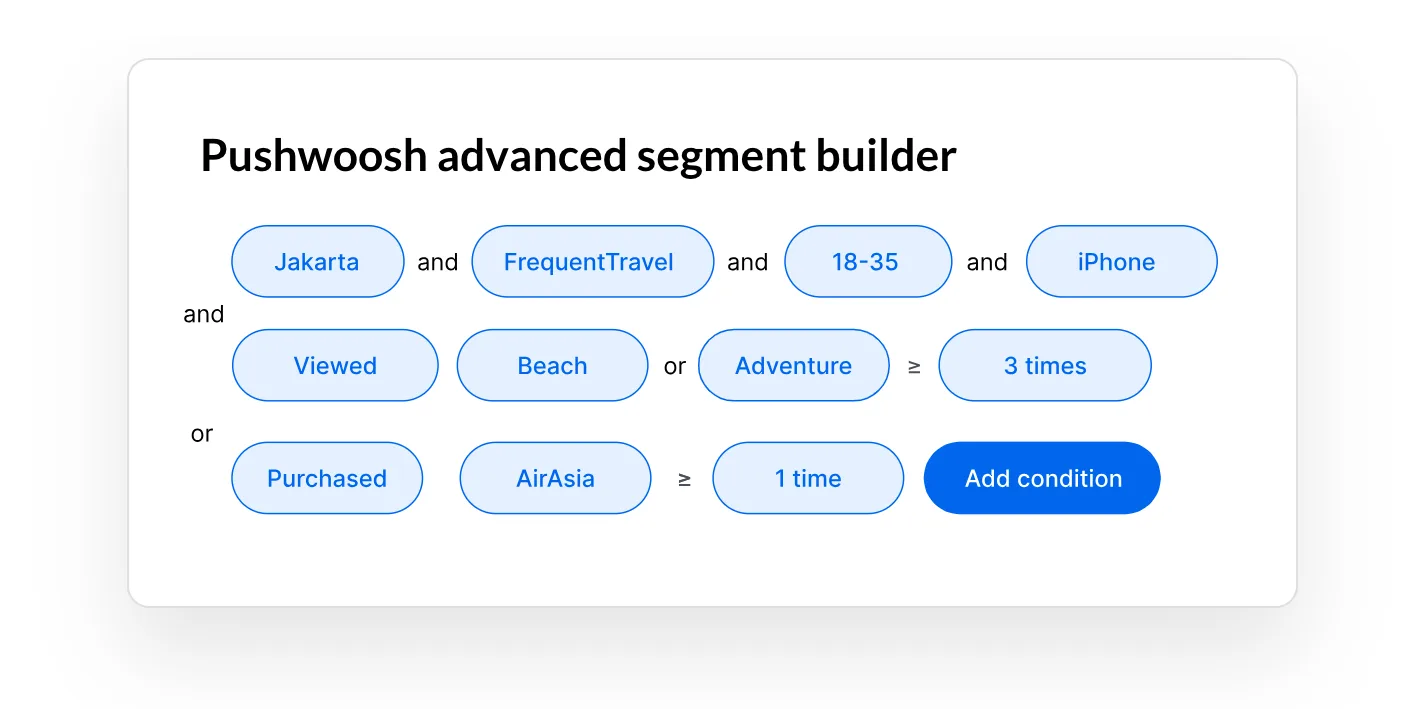Select the Jakarta location chip

coord(317,261)
